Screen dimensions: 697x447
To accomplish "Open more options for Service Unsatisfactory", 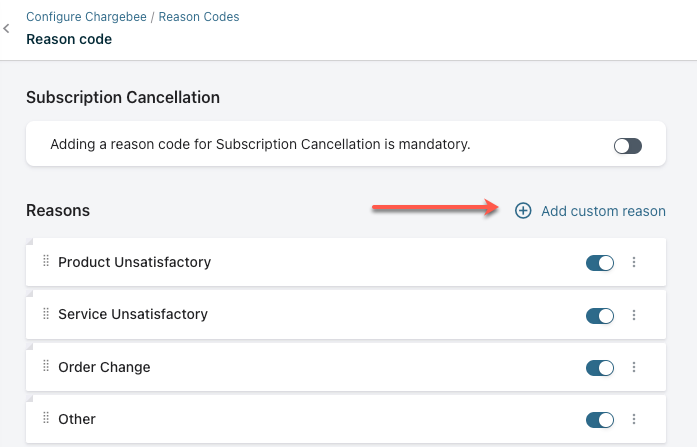I will 634,315.
